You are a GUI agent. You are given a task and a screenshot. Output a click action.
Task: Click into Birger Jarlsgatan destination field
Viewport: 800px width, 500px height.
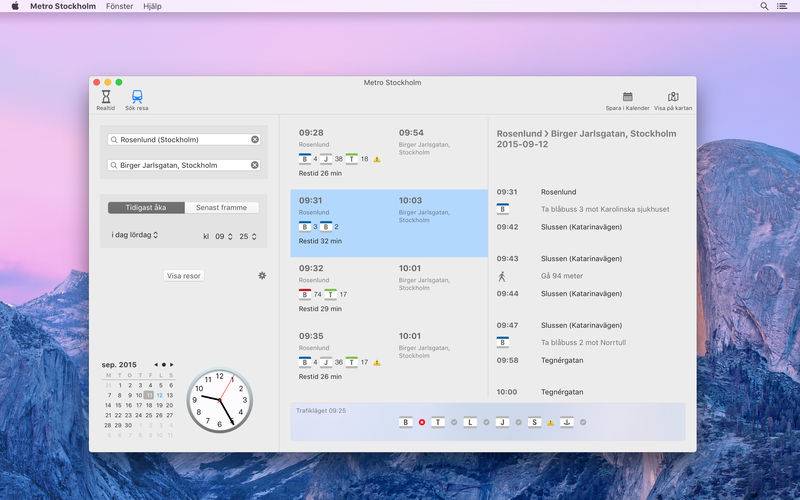click(184, 165)
